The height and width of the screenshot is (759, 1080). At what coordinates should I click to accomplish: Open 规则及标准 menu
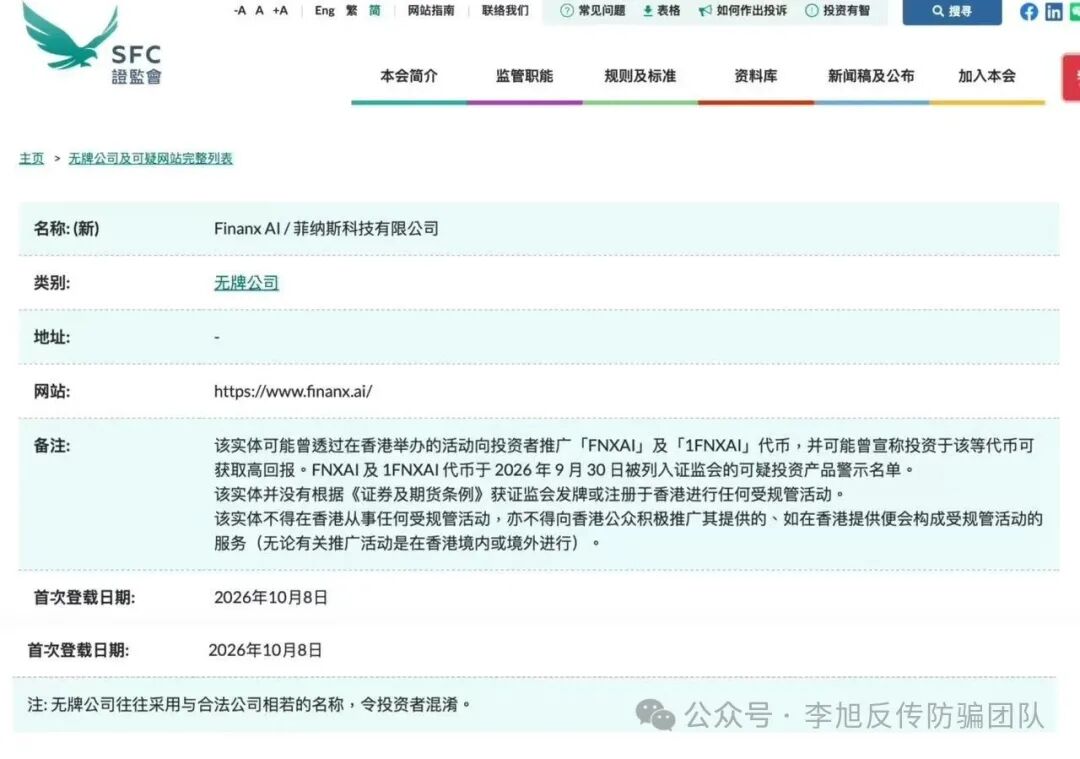(641, 76)
